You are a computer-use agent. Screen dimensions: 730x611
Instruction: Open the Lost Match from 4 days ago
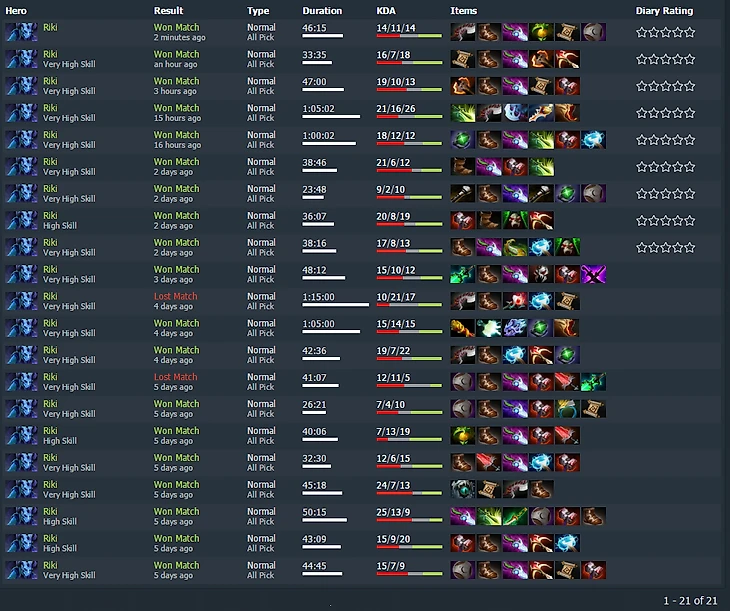(x=176, y=296)
